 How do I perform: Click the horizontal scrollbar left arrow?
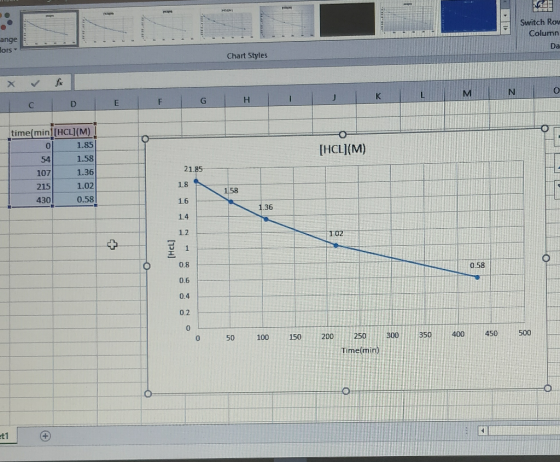483,431
